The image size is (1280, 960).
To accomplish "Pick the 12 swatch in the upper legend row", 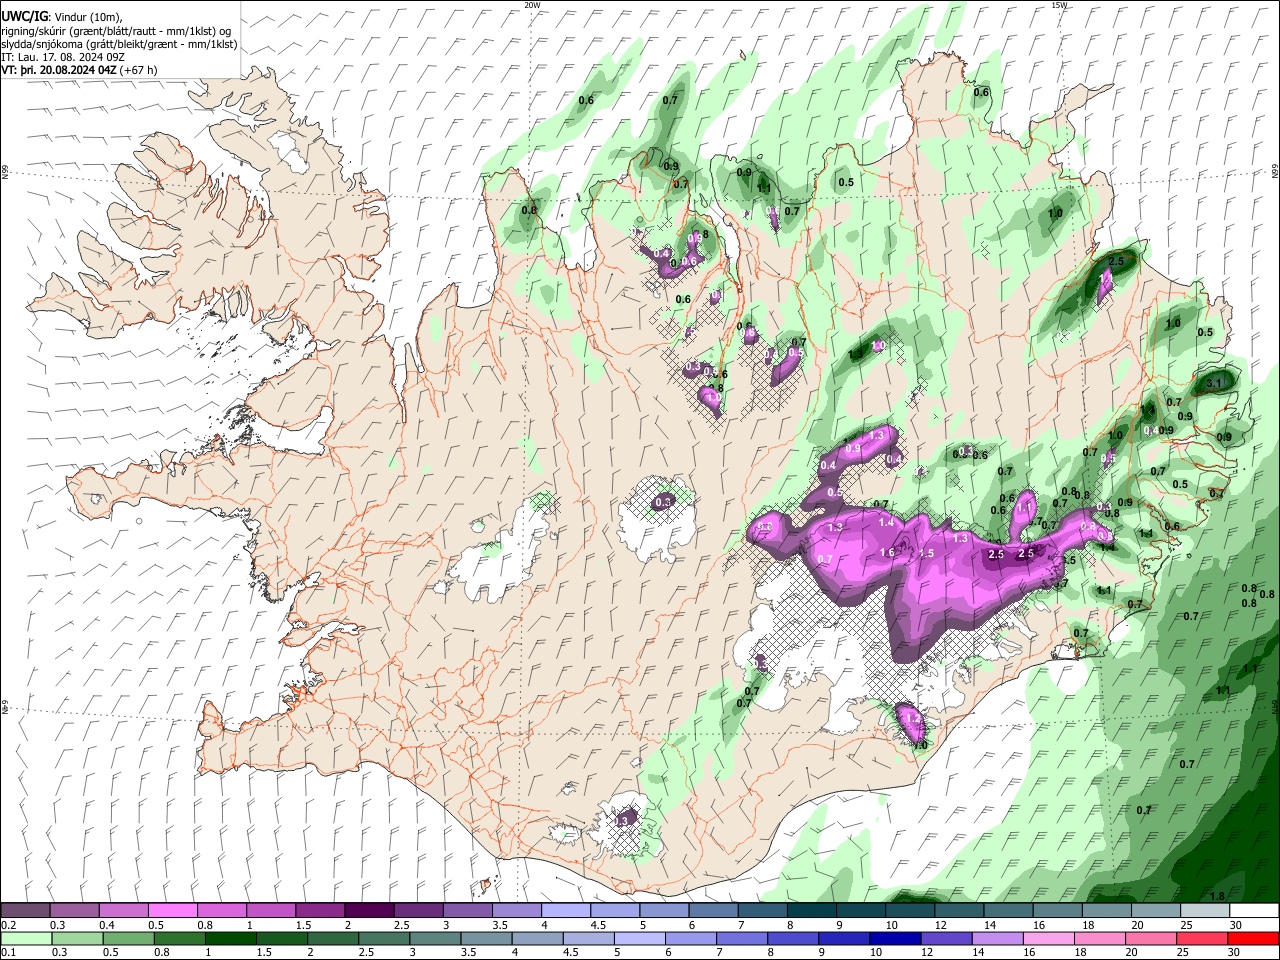I will coord(958,911).
